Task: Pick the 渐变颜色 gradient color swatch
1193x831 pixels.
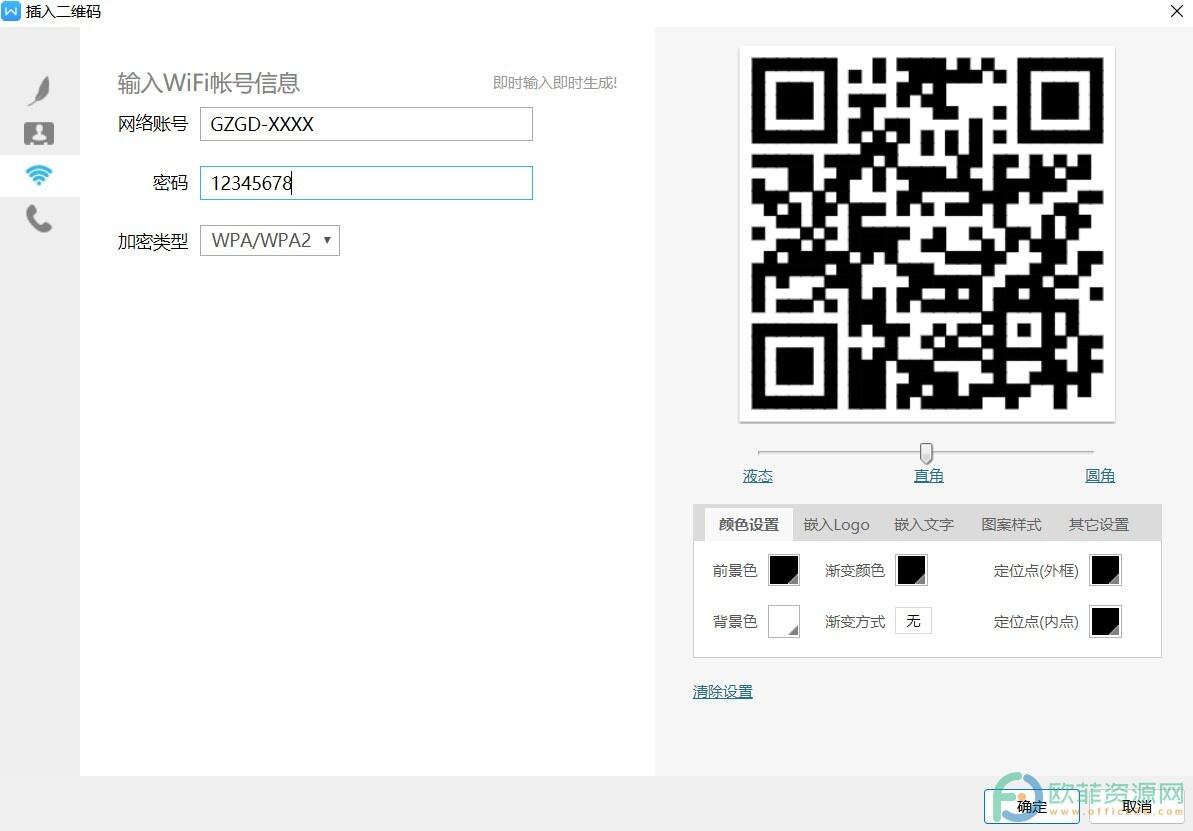Action: point(911,570)
